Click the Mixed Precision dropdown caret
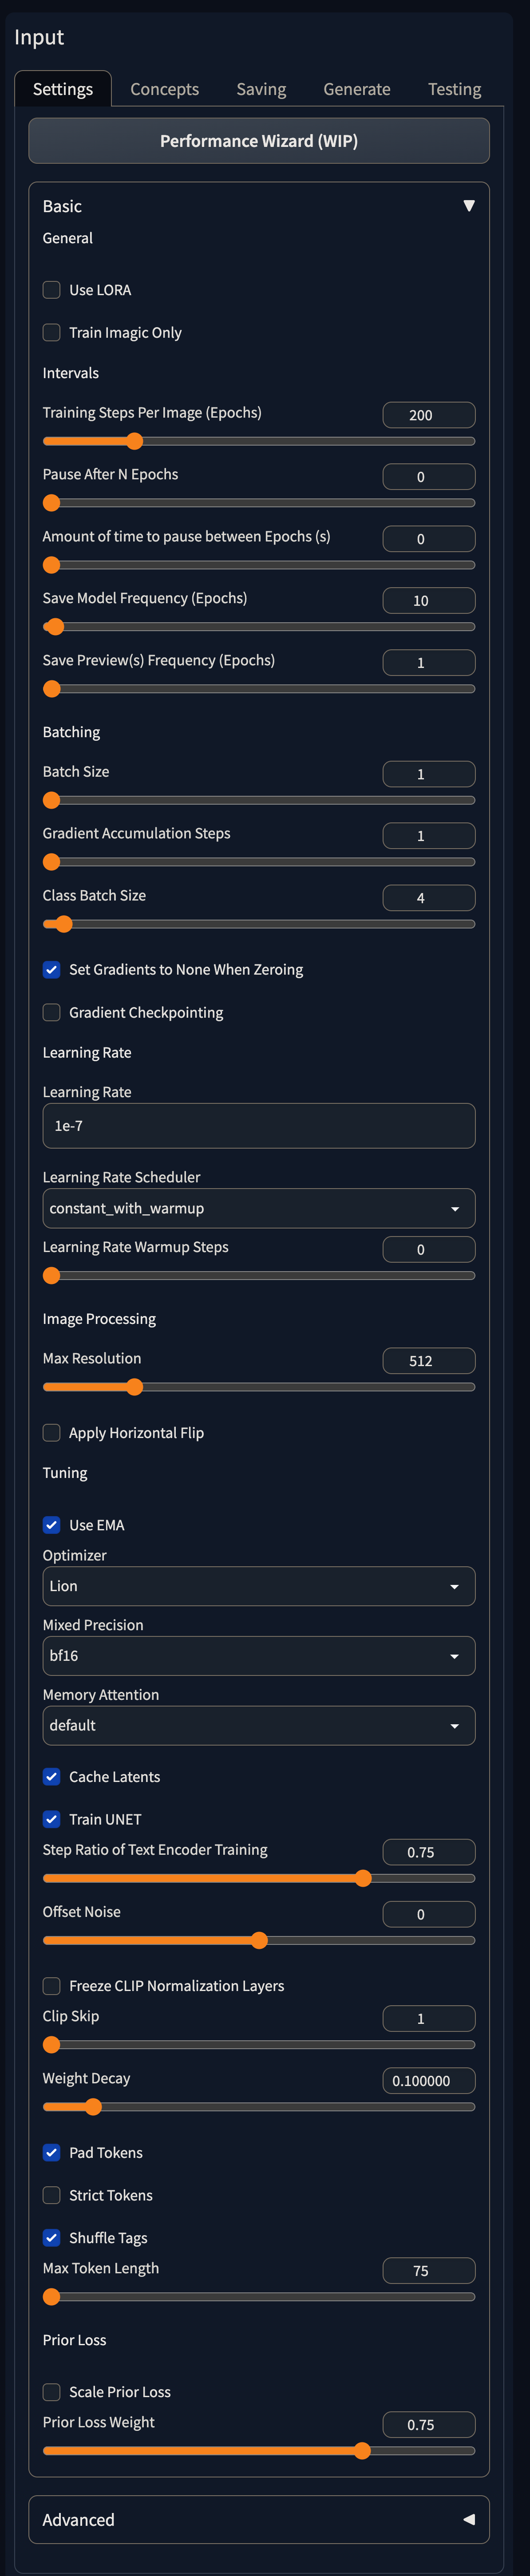 tap(455, 1656)
